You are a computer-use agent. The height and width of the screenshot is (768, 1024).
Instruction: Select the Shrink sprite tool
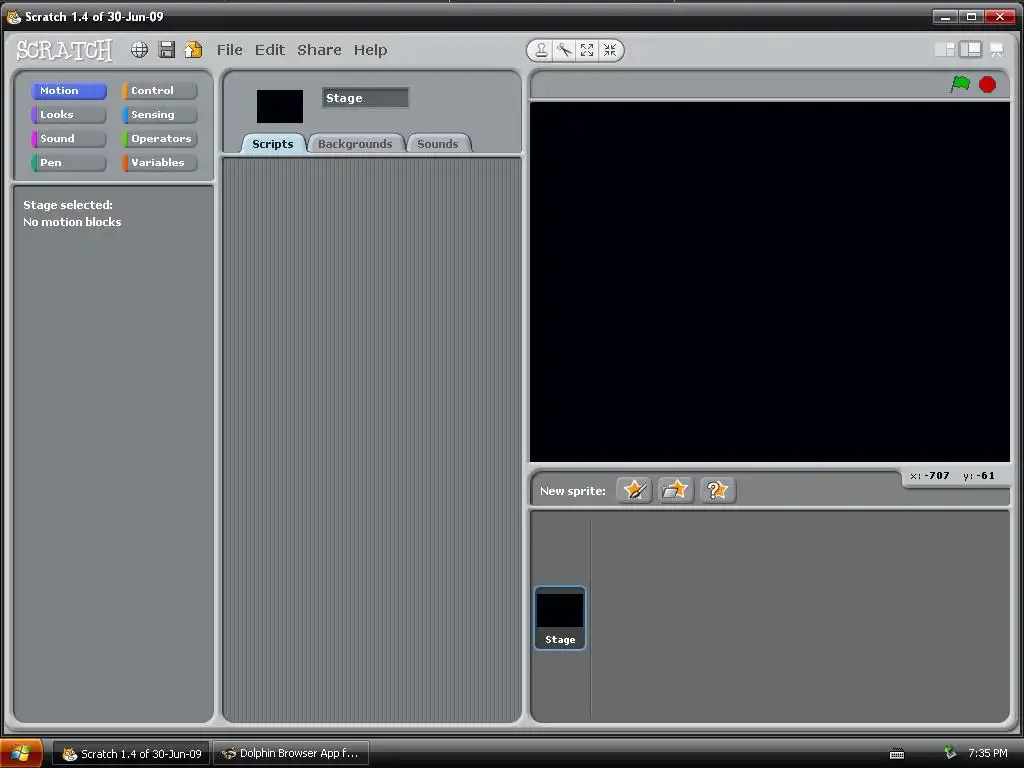[610, 50]
